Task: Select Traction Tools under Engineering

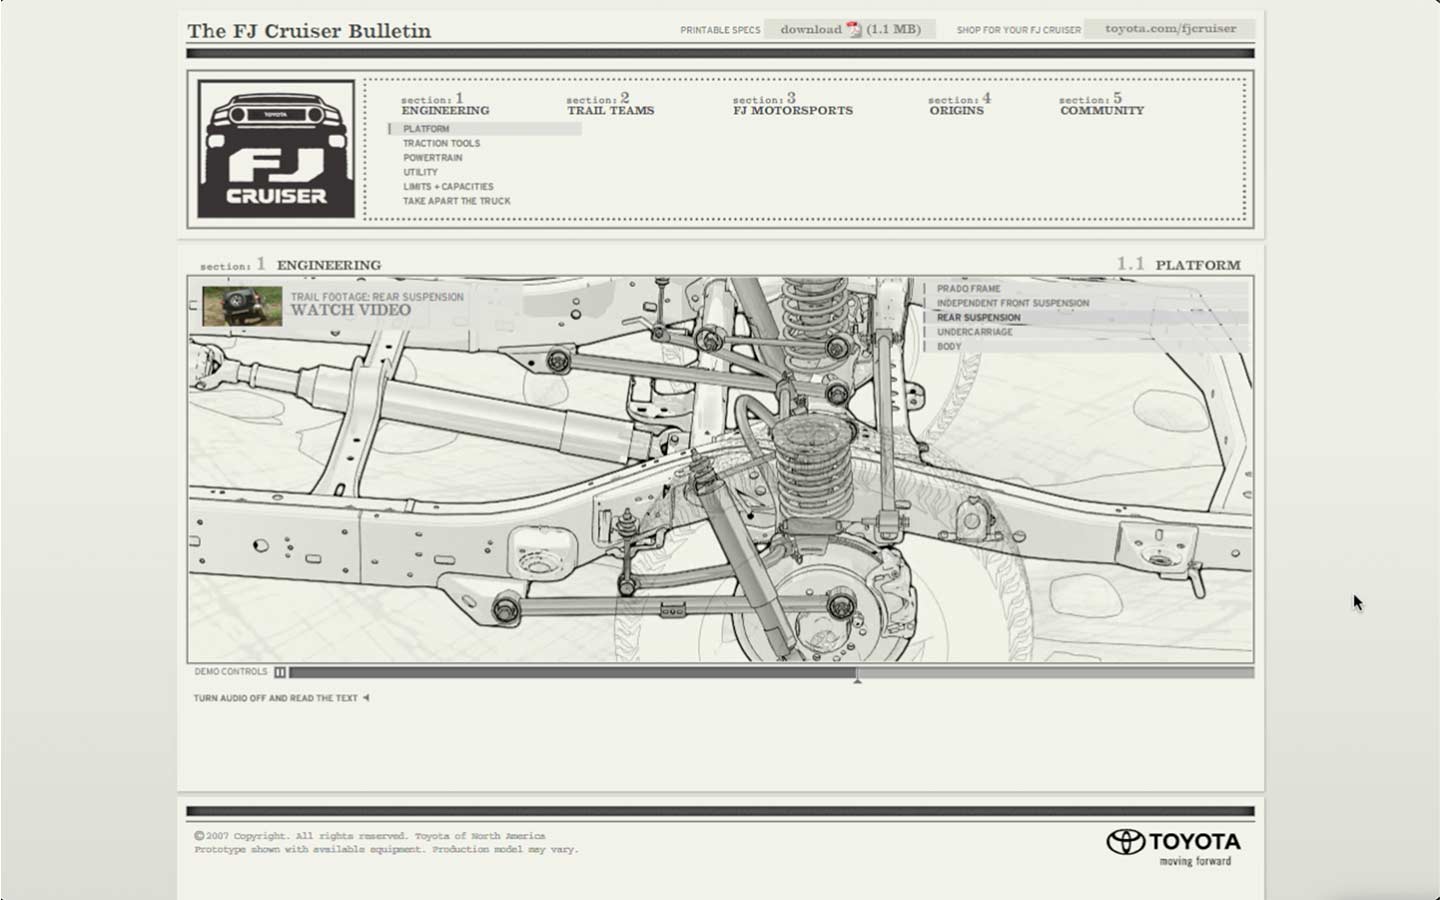Action: (441, 144)
